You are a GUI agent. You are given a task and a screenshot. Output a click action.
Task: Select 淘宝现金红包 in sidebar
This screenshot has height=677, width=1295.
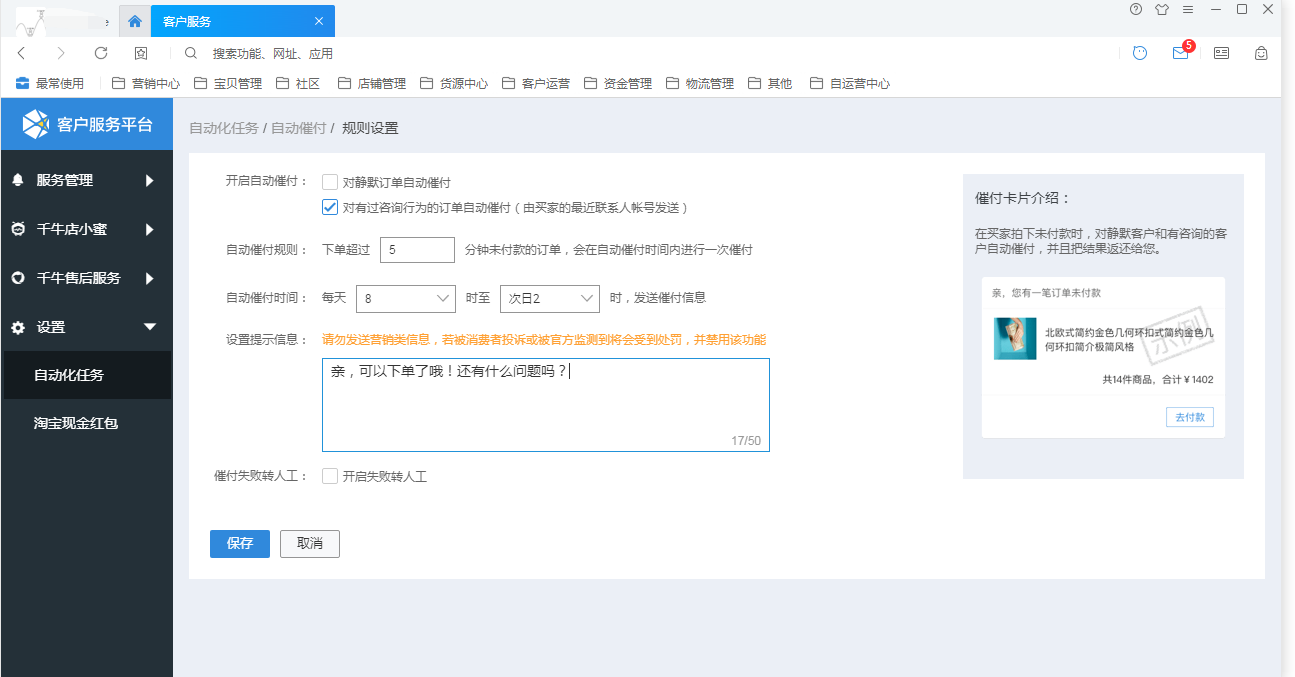click(76, 424)
